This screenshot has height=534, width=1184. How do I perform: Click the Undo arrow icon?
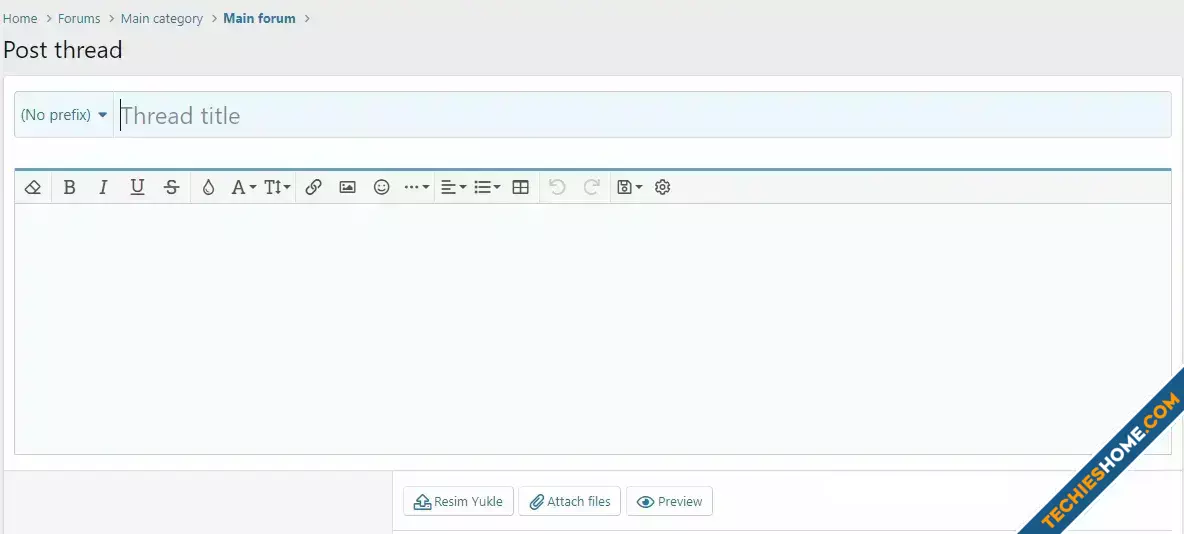point(557,187)
